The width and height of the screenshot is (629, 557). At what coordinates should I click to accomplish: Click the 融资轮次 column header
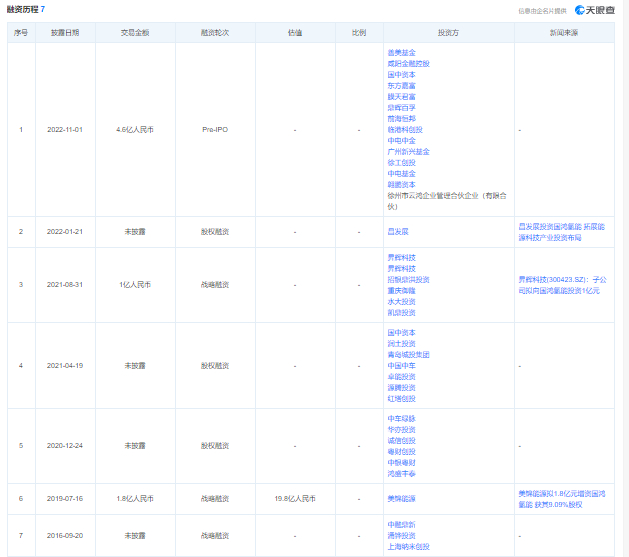pos(215,33)
